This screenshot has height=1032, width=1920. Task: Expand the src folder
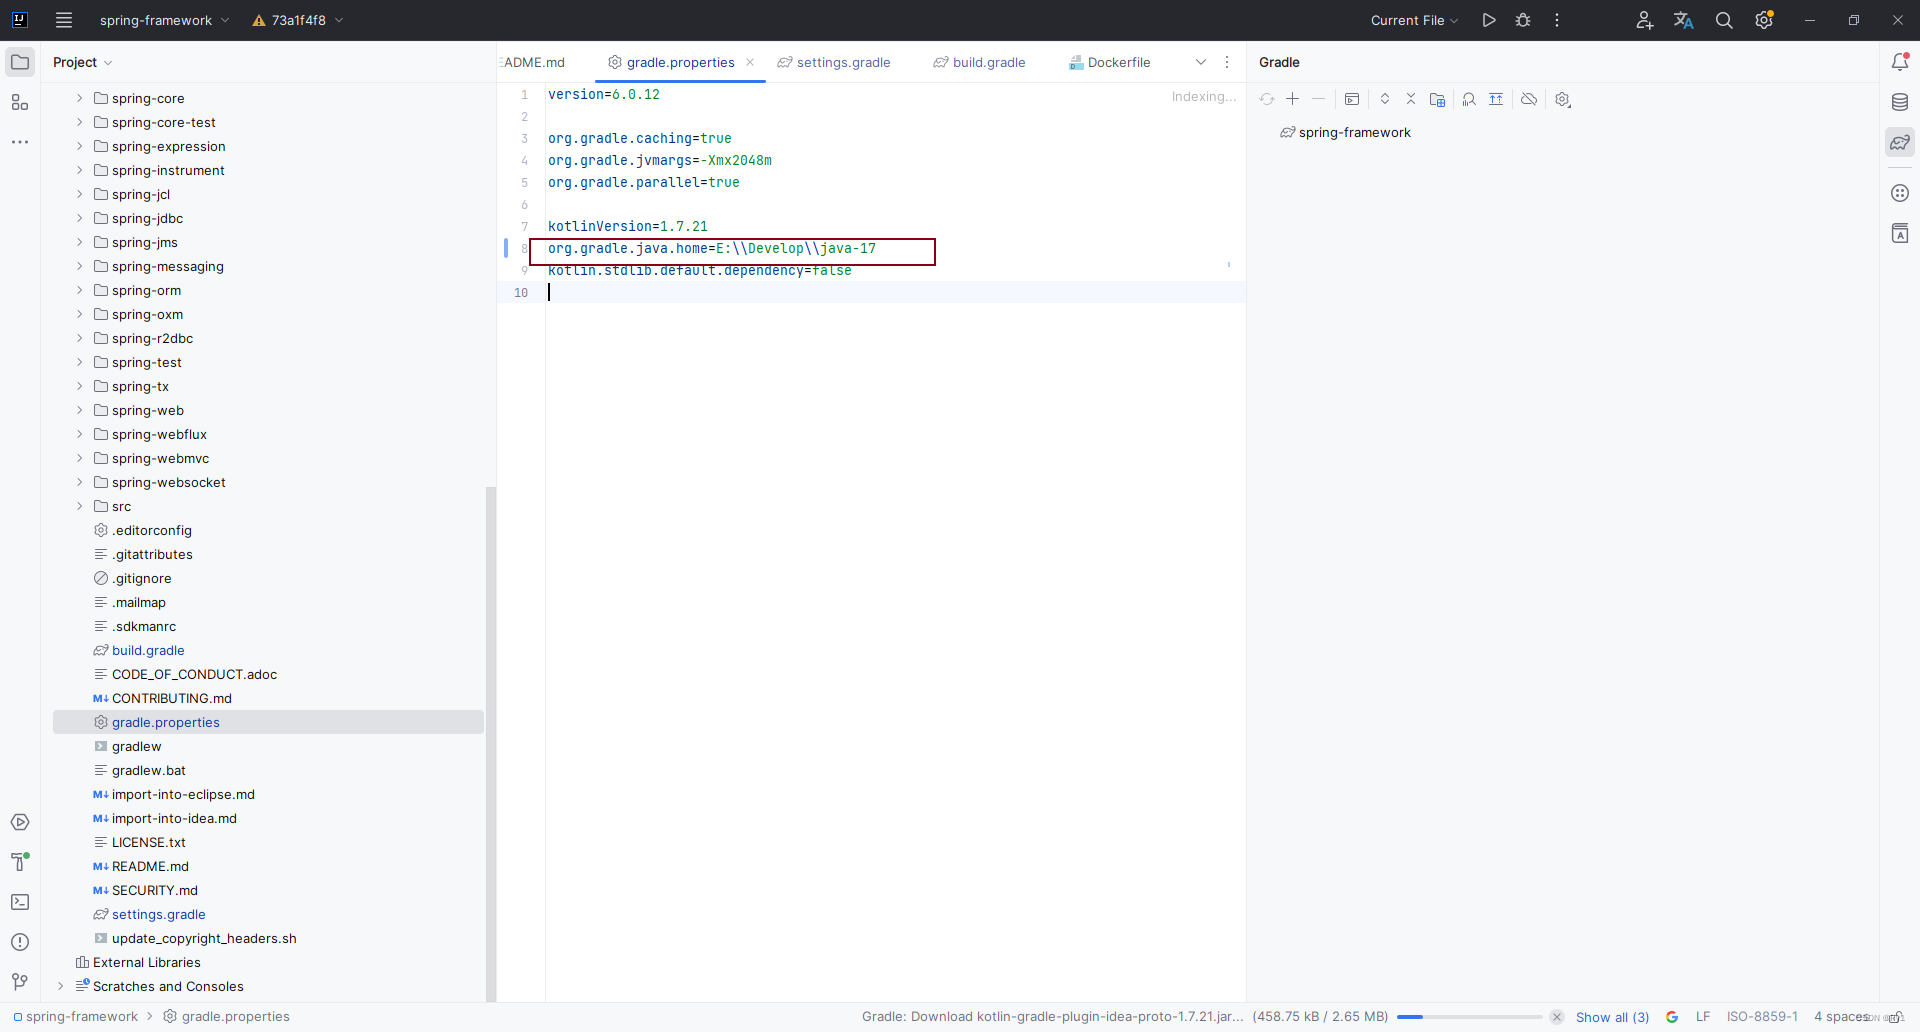pos(80,506)
